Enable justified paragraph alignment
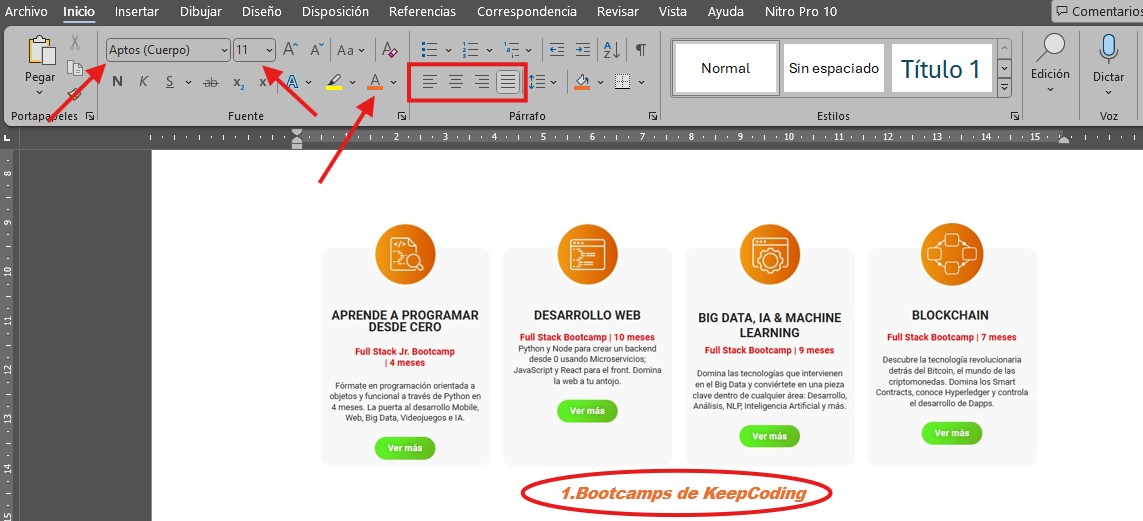This screenshot has height=521, width=1143. click(x=507, y=82)
